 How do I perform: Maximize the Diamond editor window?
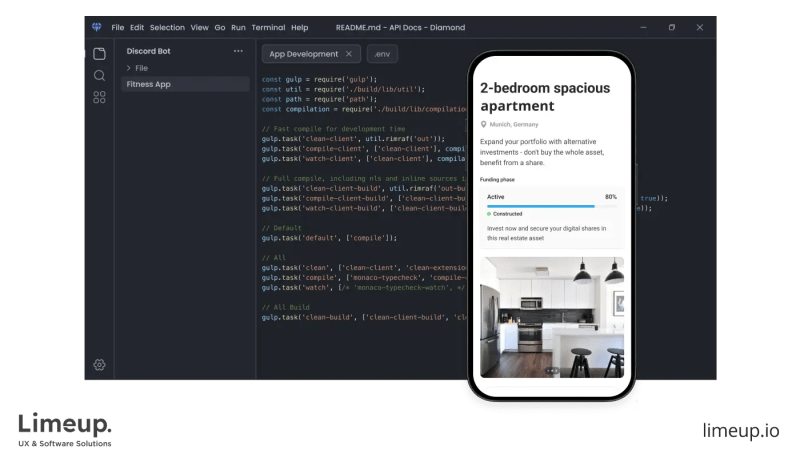672,28
